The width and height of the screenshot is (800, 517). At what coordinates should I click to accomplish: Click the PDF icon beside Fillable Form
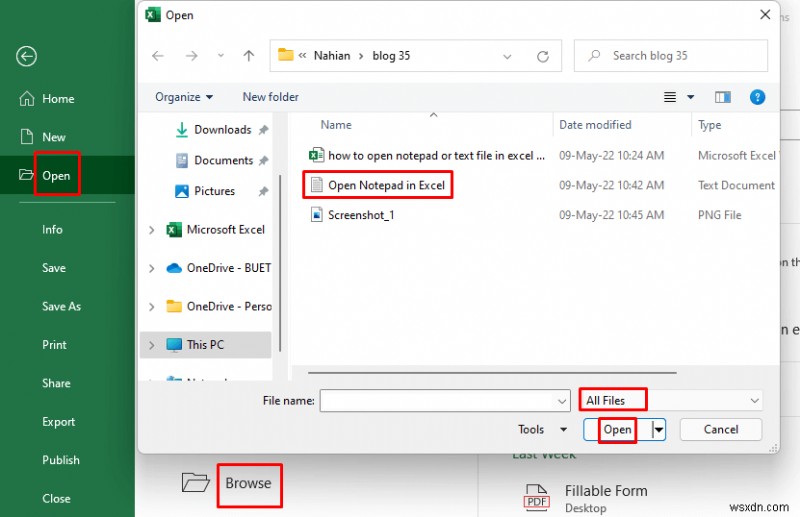pyautogui.click(x=536, y=498)
